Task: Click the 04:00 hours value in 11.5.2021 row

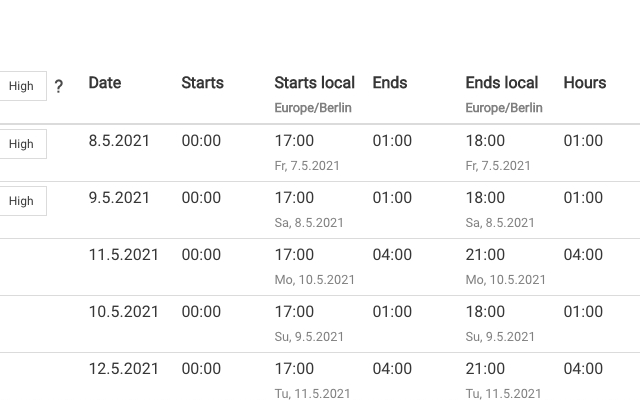Action: 583,255
